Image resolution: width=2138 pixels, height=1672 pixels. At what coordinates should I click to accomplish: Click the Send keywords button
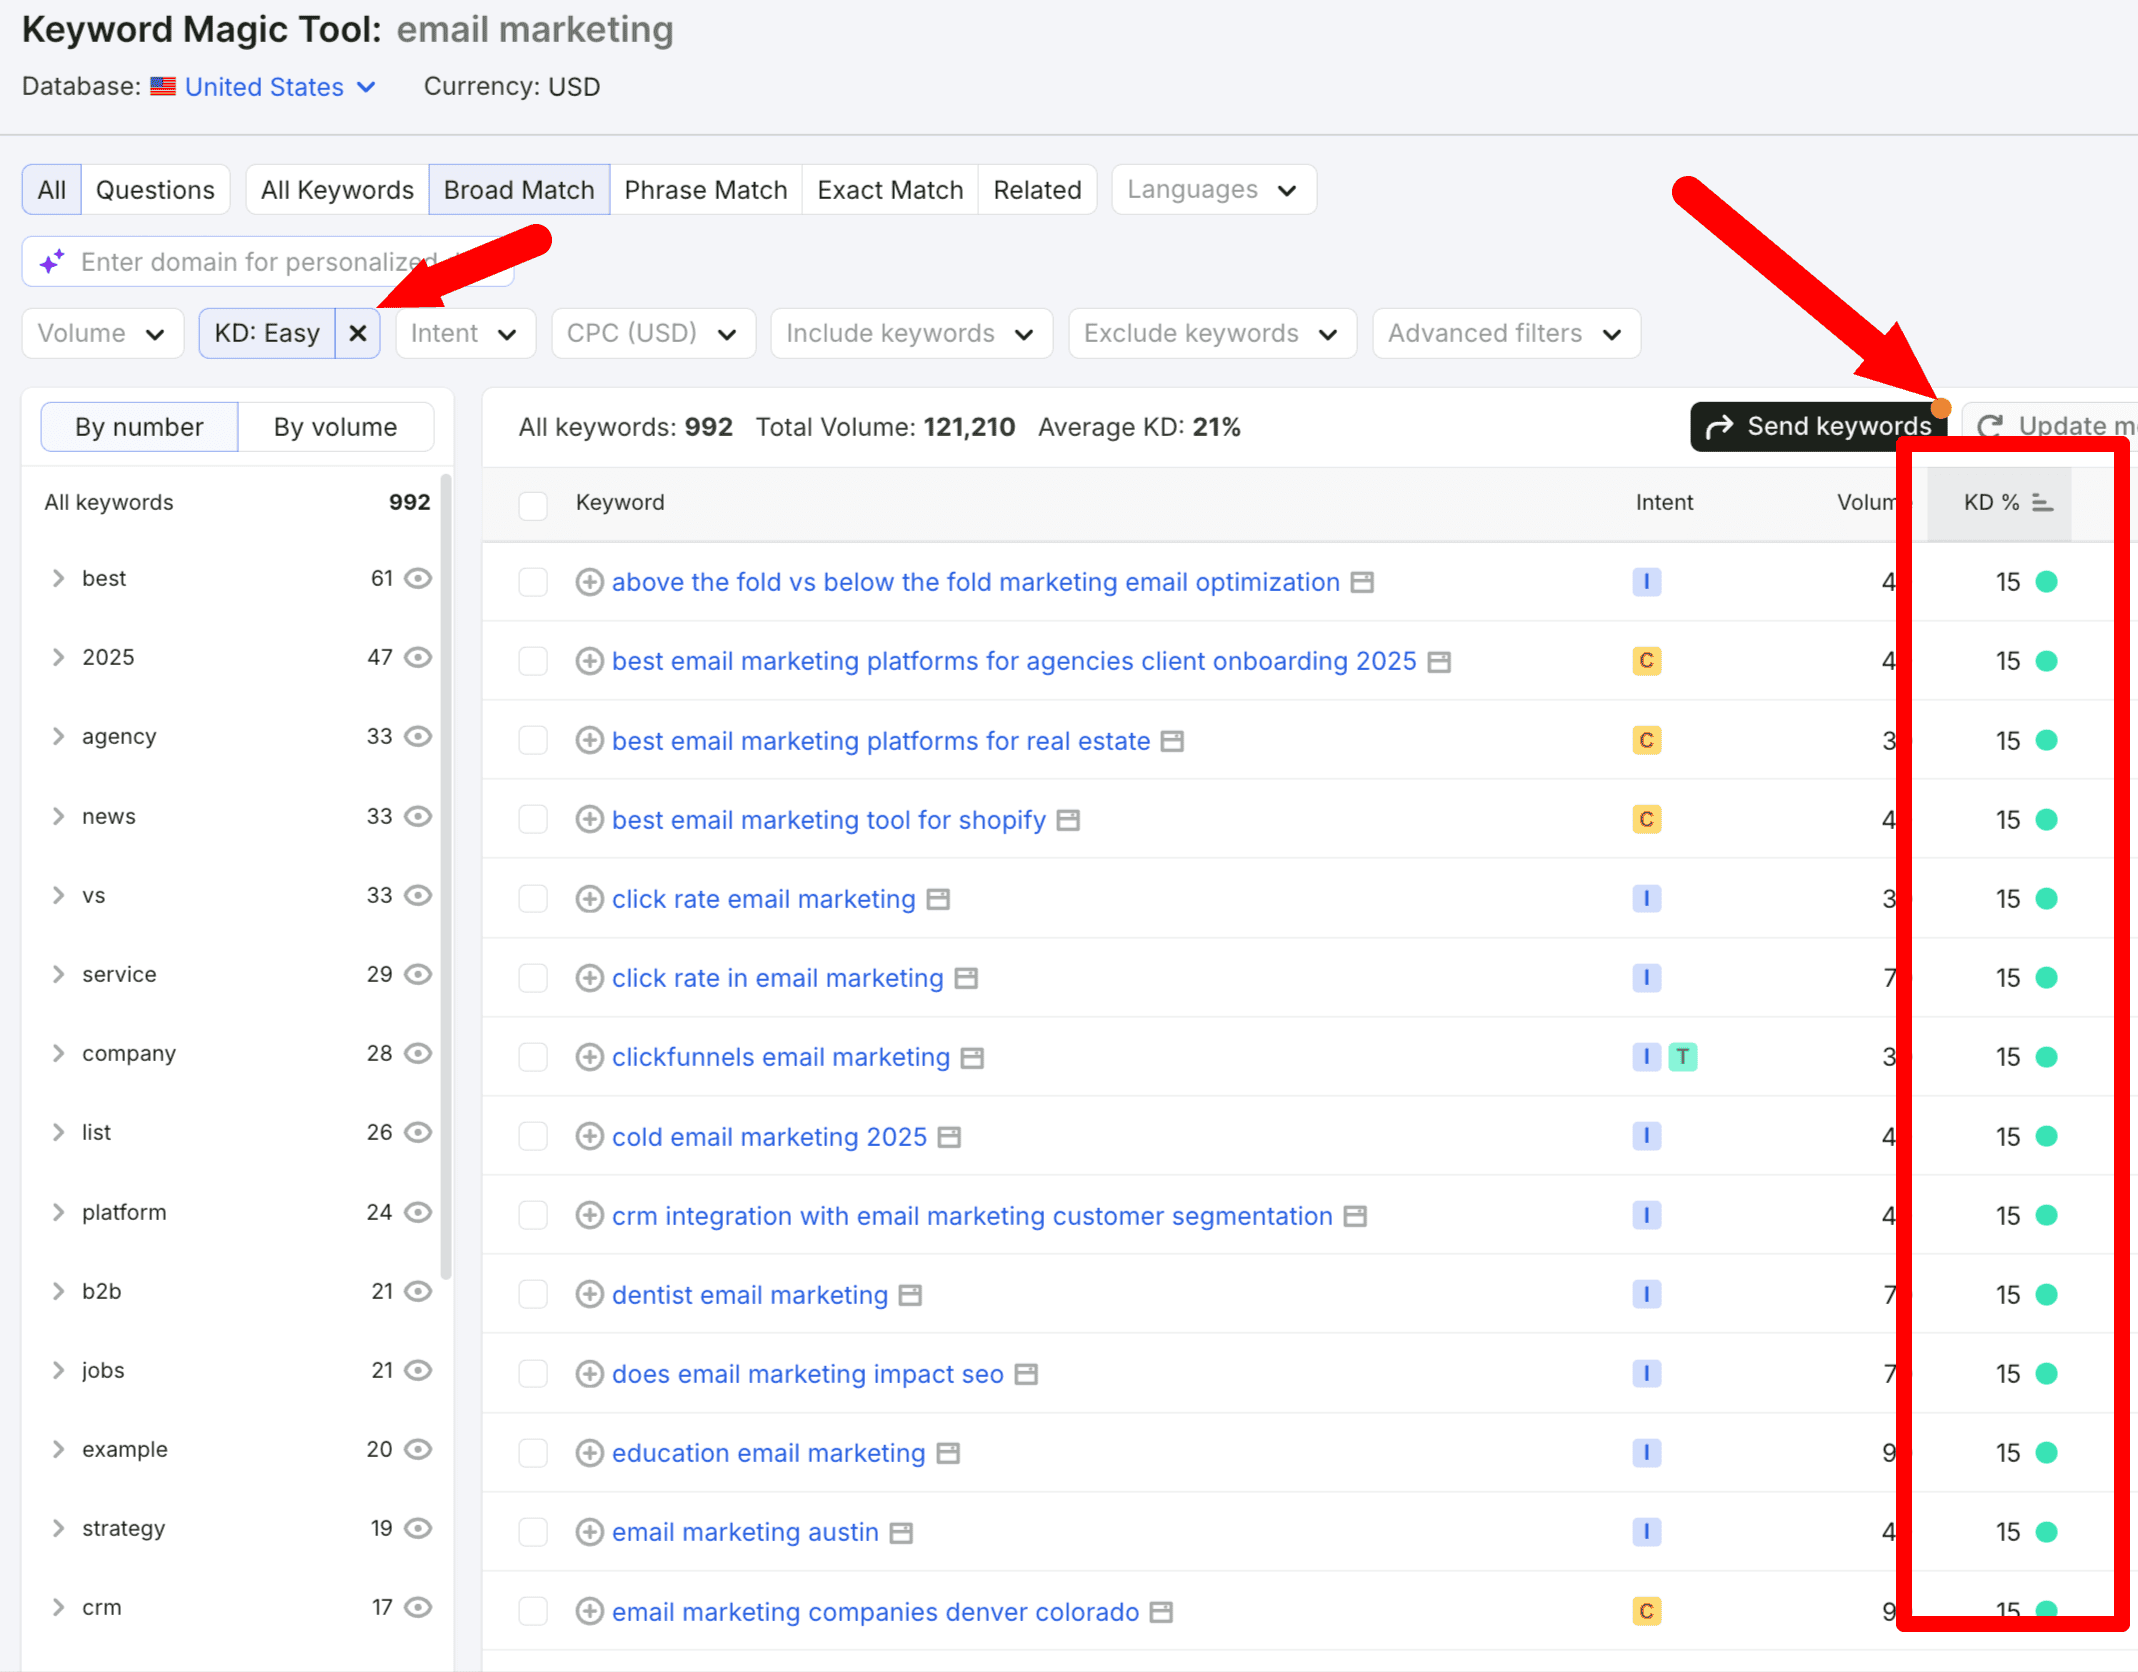click(1819, 427)
